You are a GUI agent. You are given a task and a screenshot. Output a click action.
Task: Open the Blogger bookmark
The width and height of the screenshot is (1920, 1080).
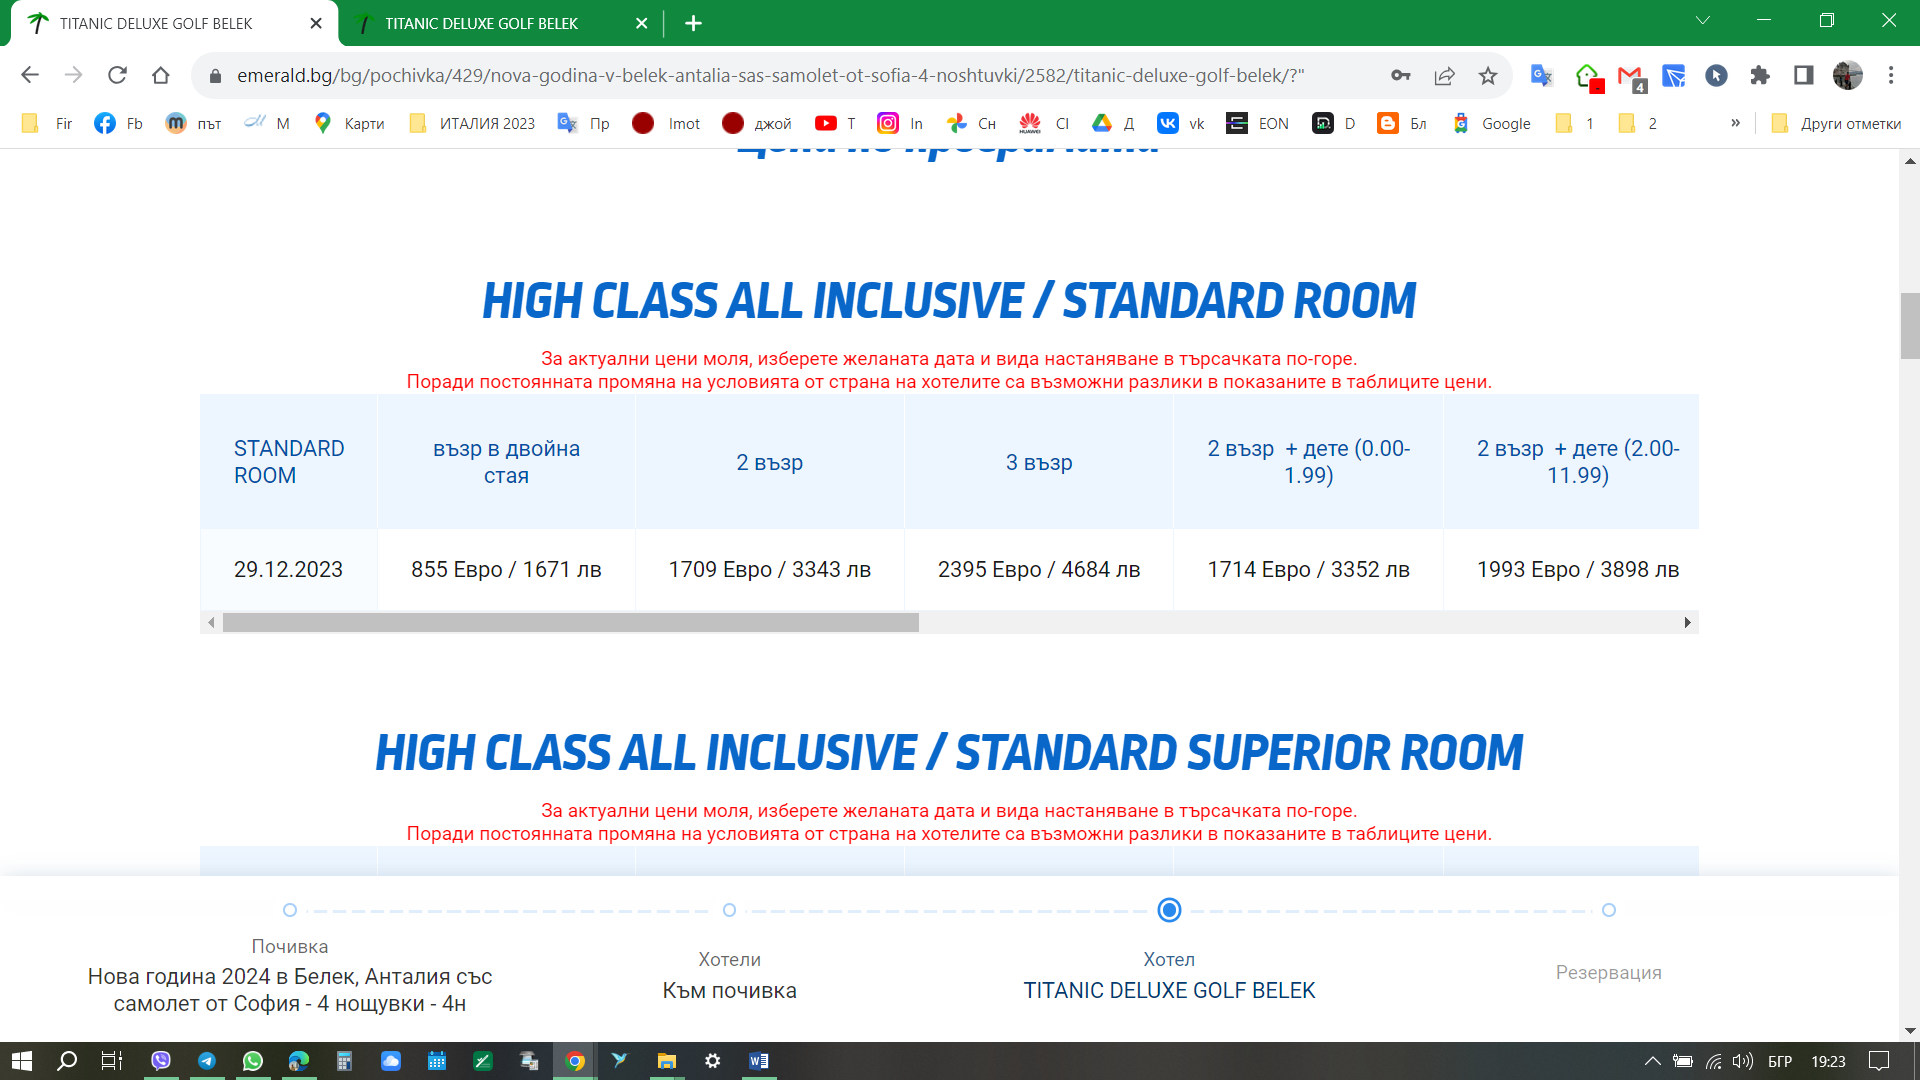(x=1401, y=123)
